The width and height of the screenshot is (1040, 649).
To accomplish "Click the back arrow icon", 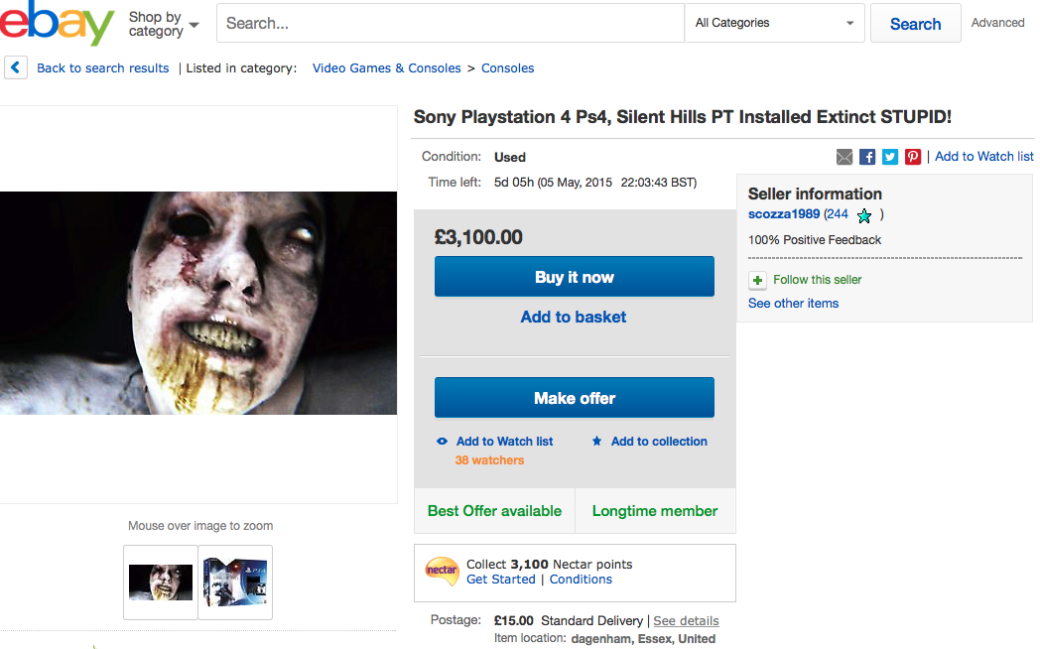I will pos(16,68).
